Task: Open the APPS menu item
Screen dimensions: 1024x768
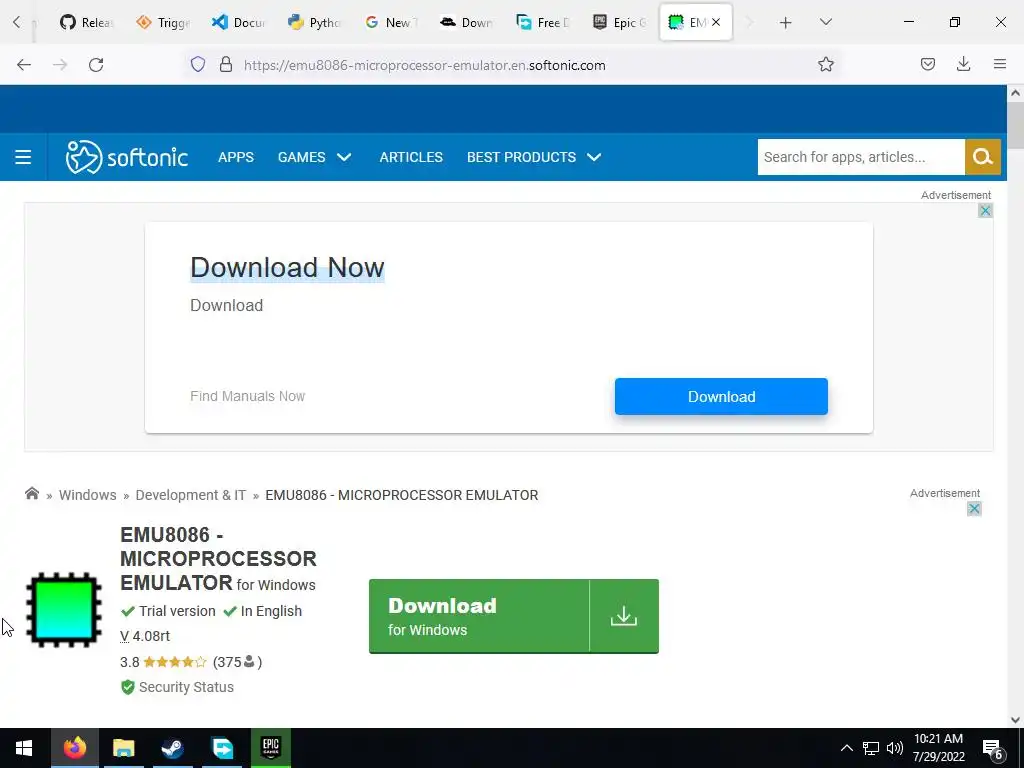Action: (x=236, y=157)
